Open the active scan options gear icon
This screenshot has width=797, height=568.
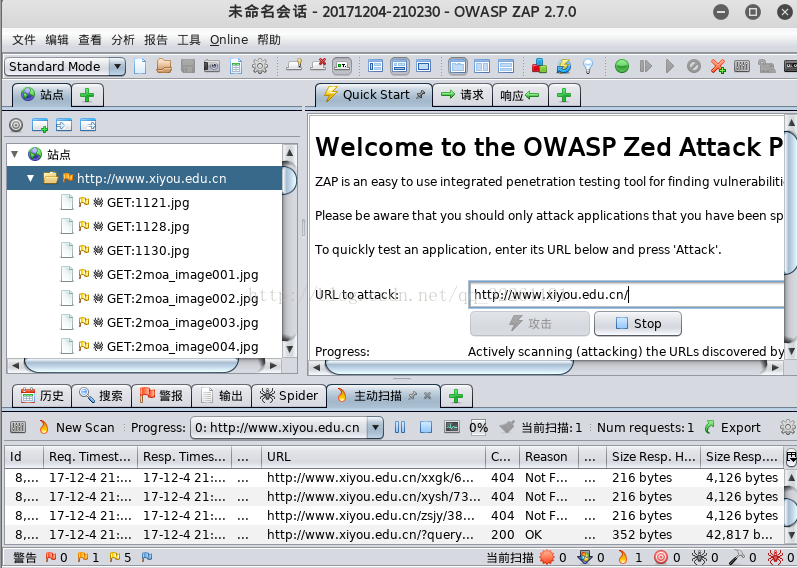[788, 427]
